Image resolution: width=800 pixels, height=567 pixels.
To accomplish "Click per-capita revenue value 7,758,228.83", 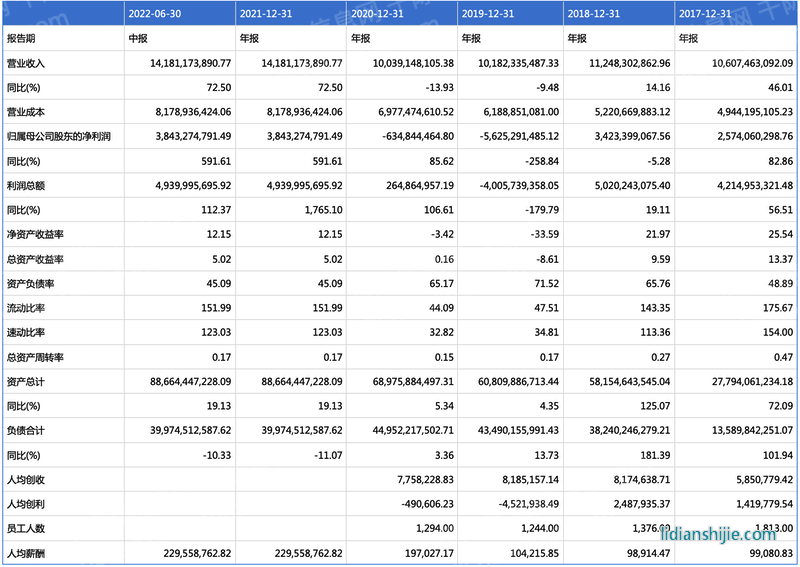I will [426, 479].
